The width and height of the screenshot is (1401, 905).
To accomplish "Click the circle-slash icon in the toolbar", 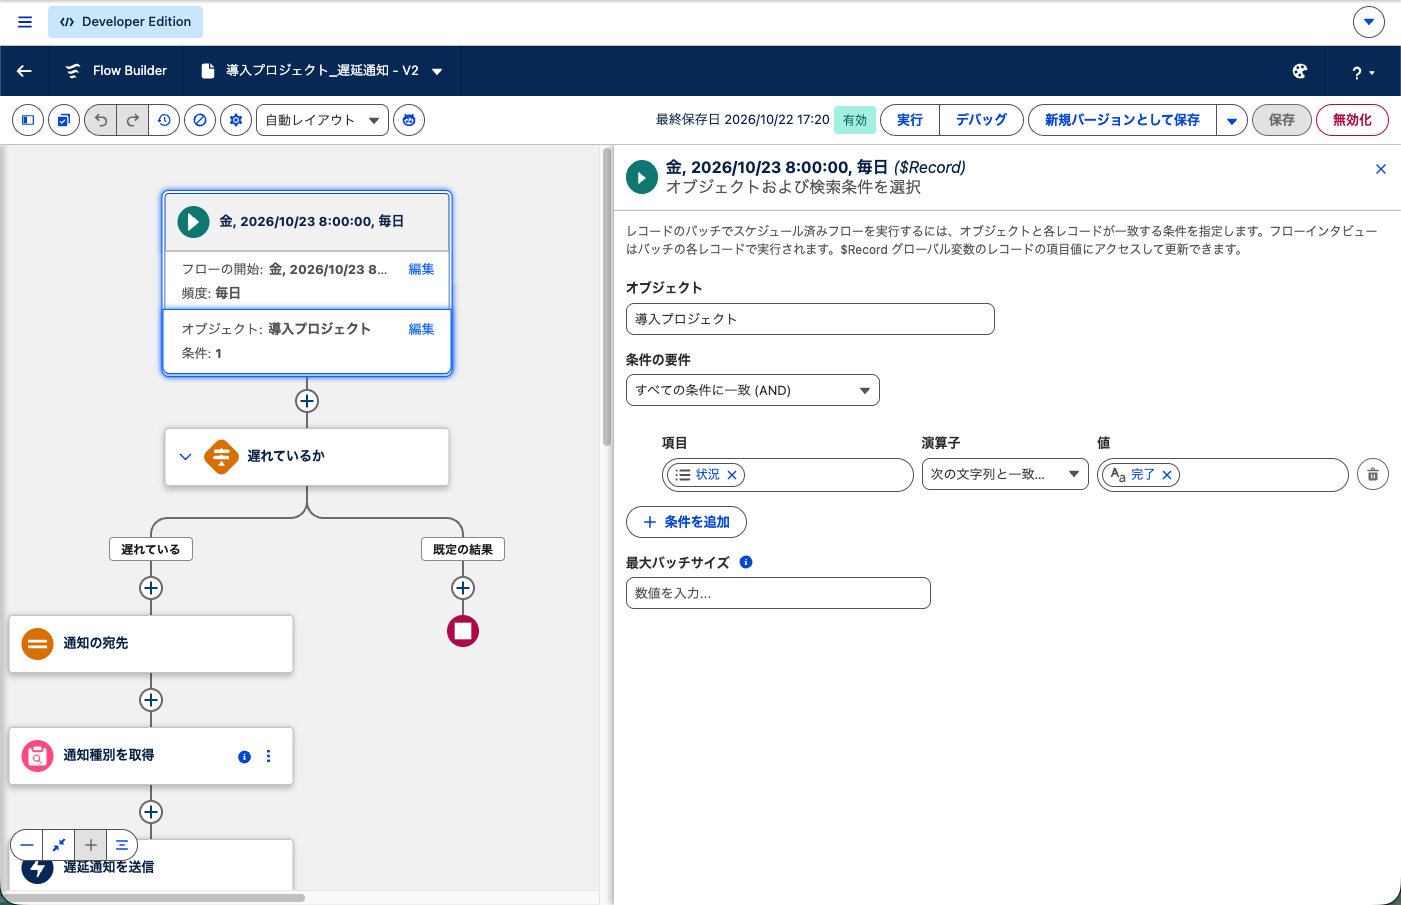I will tap(200, 120).
